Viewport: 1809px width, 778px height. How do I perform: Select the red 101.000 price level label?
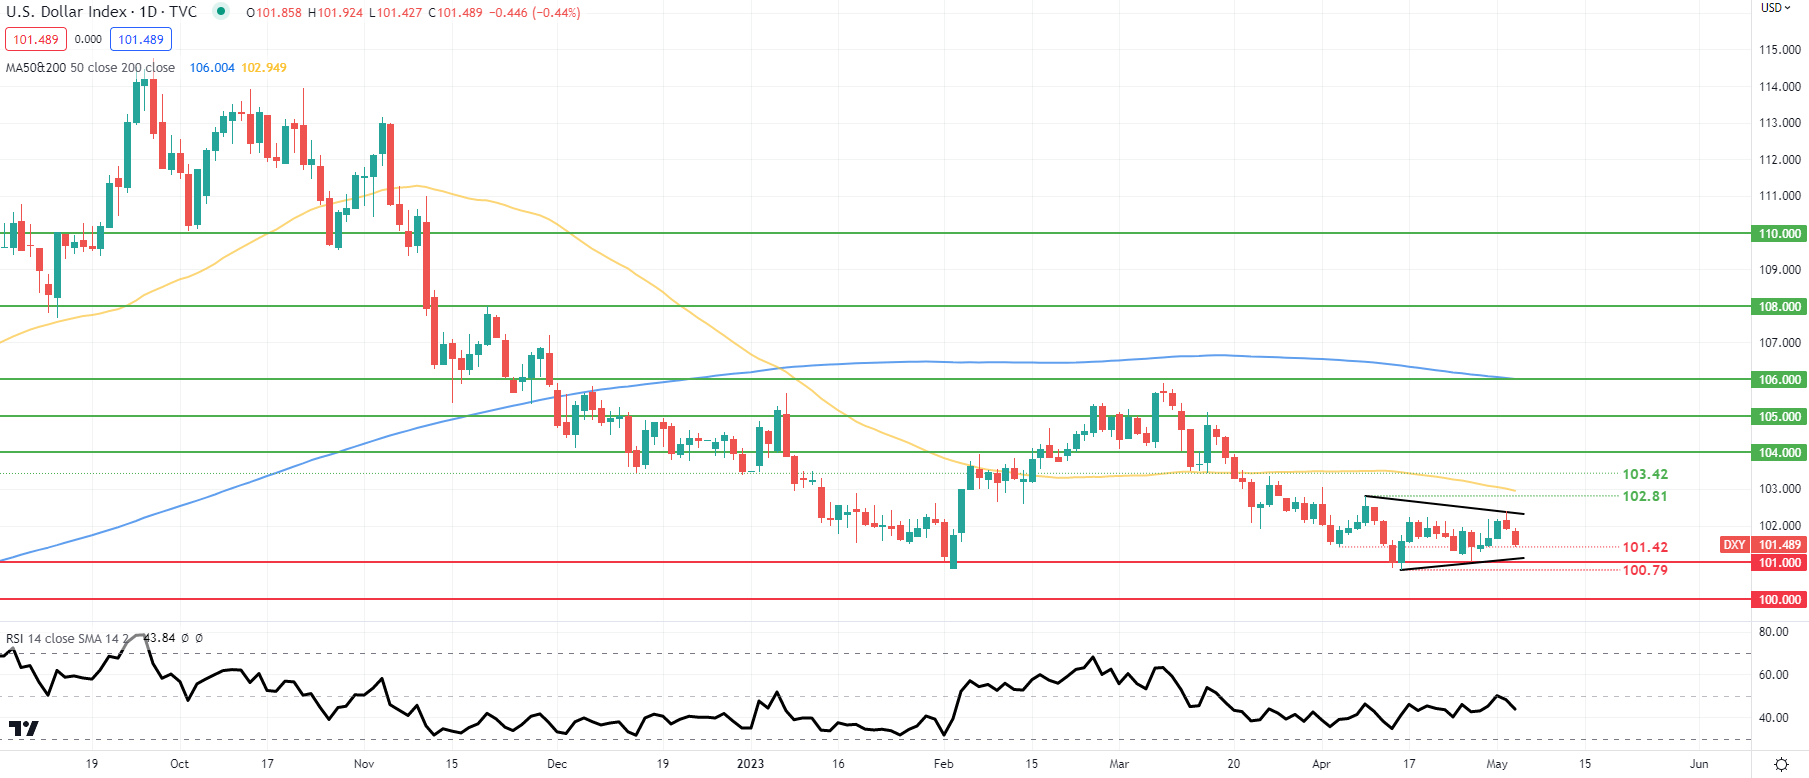tap(1779, 563)
